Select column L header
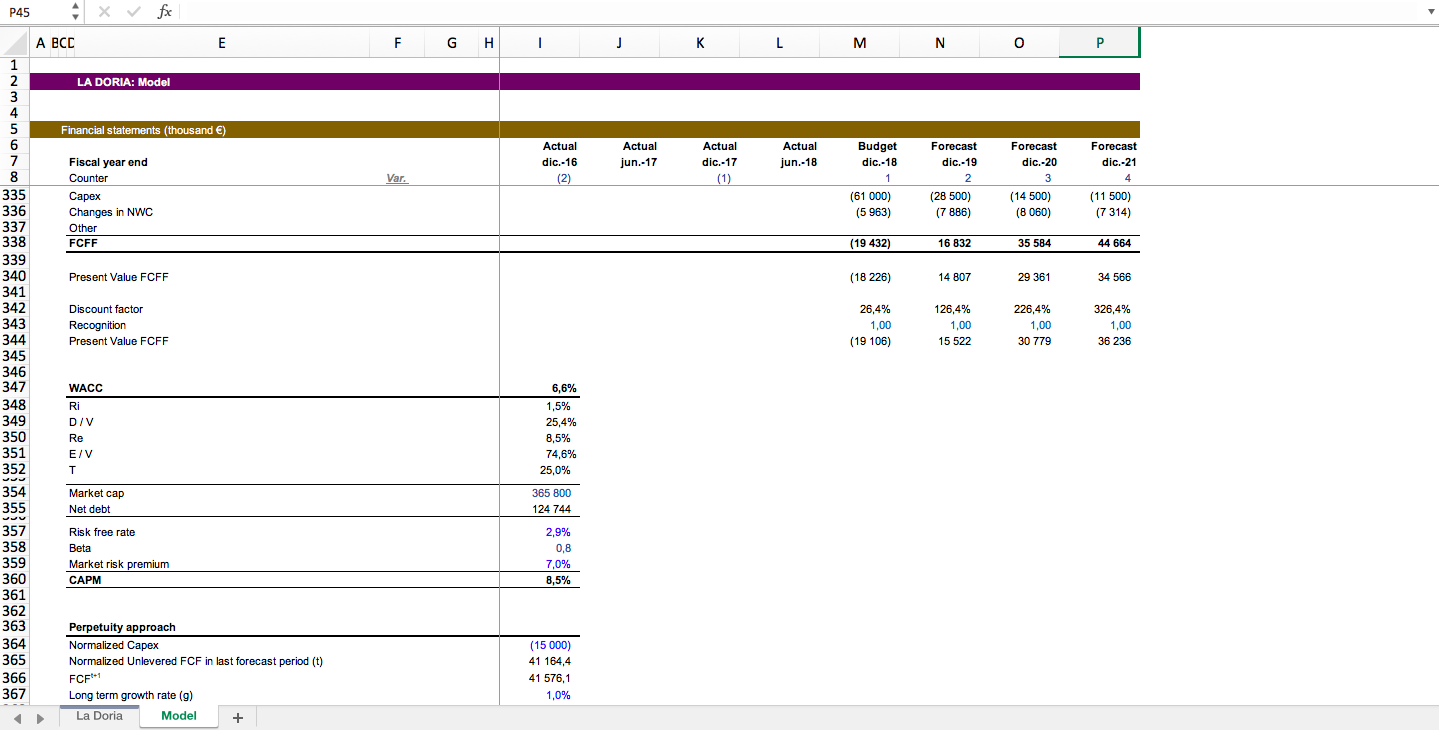Screen dimensions: 1439x730 click(x=779, y=43)
